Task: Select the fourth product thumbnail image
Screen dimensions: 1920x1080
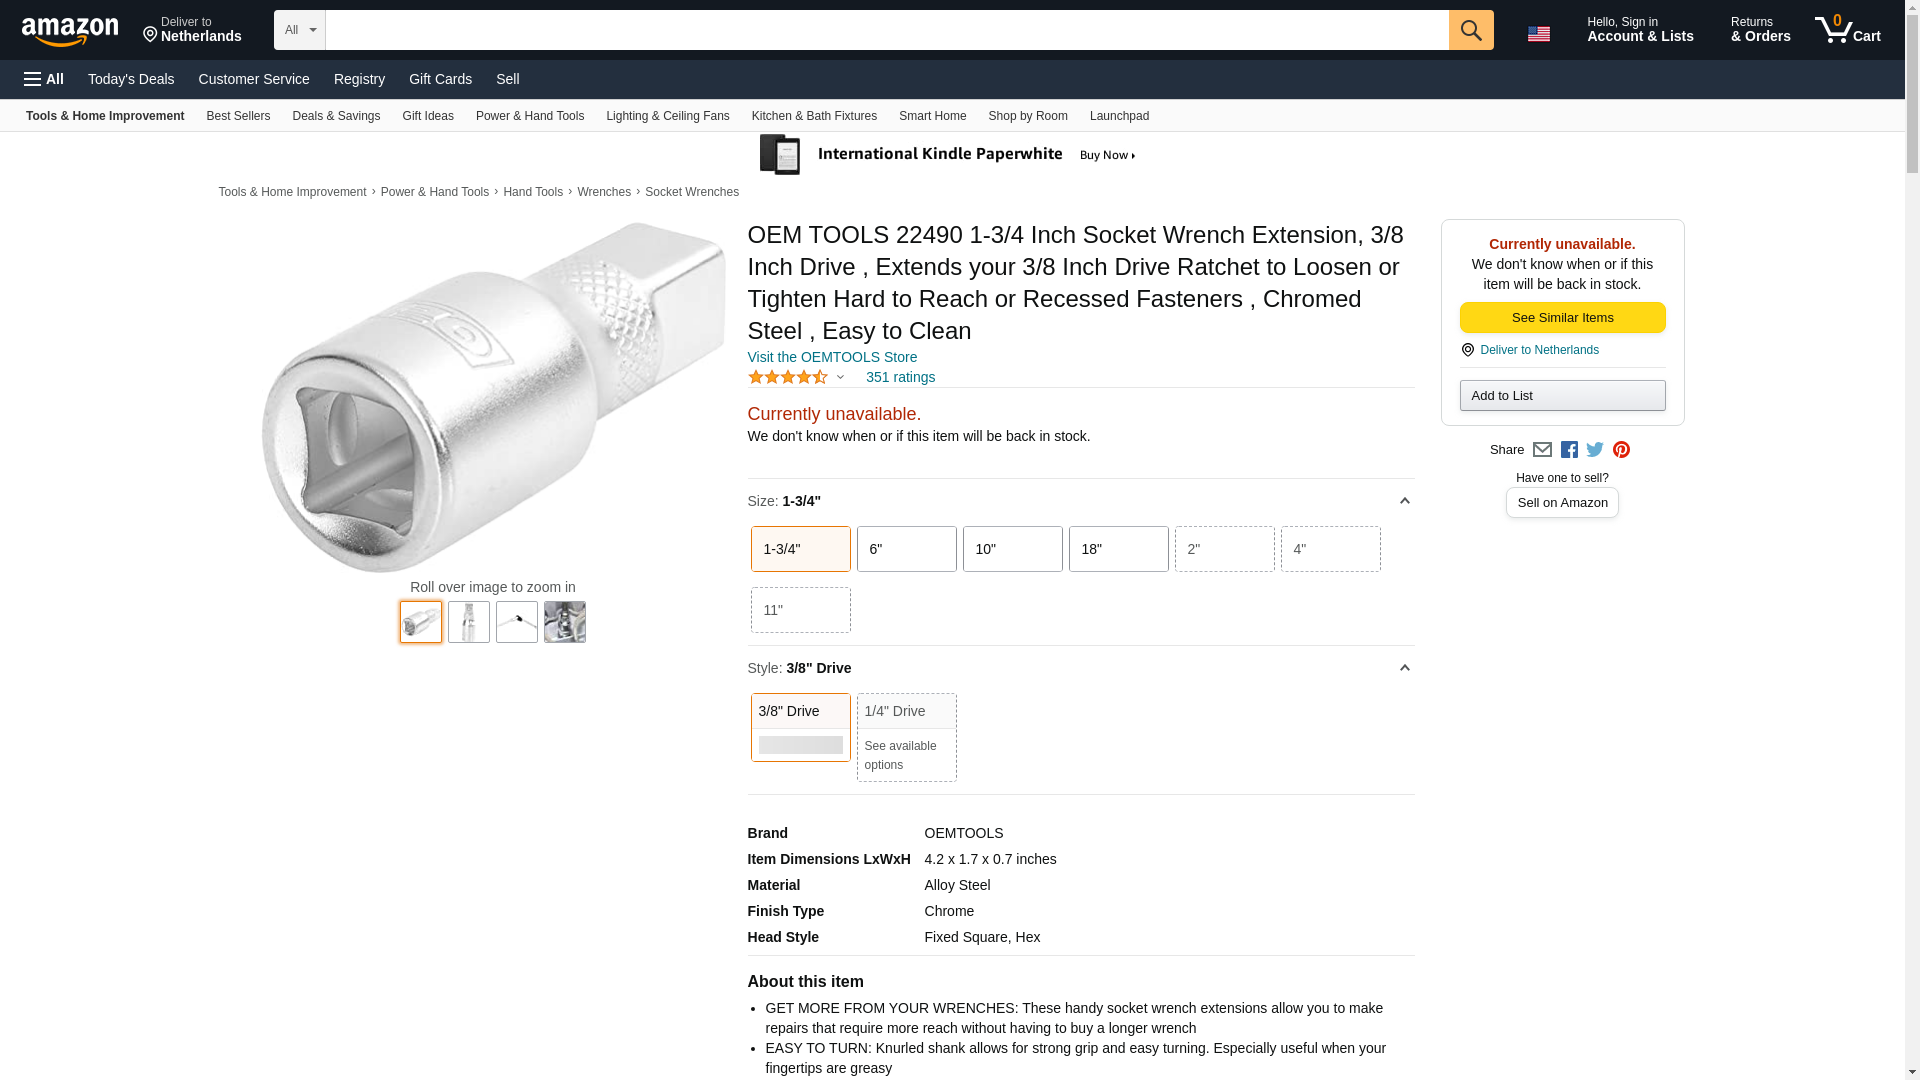Action: (565, 622)
